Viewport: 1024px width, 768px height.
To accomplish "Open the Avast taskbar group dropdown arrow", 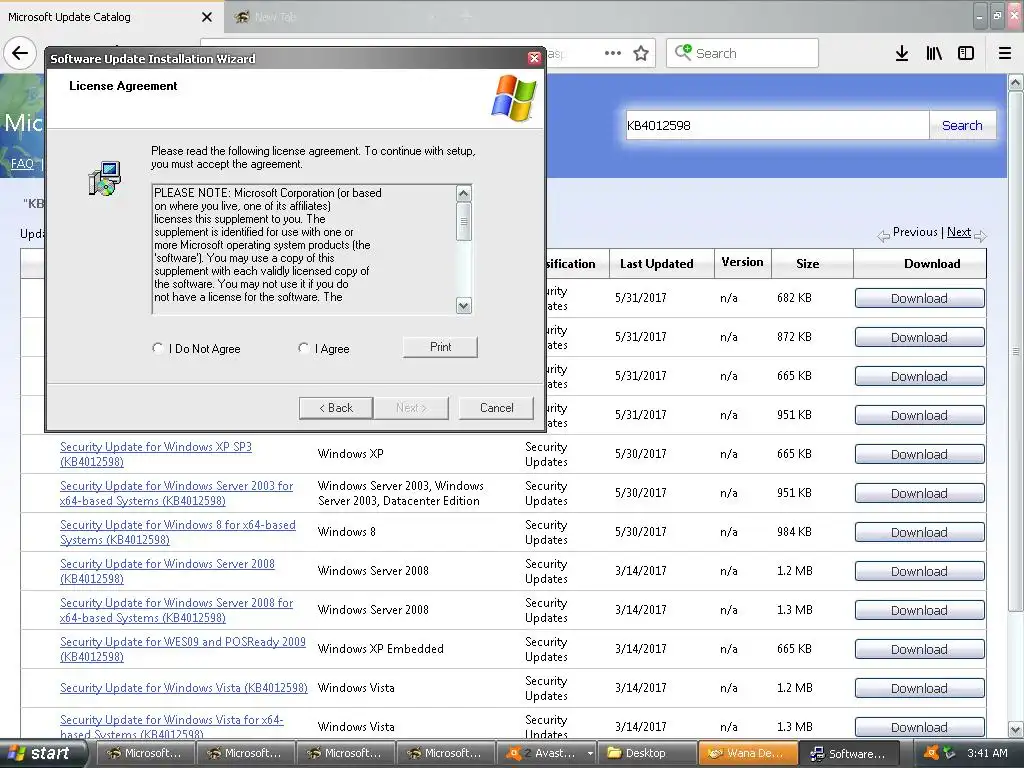I will coord(590,753).
